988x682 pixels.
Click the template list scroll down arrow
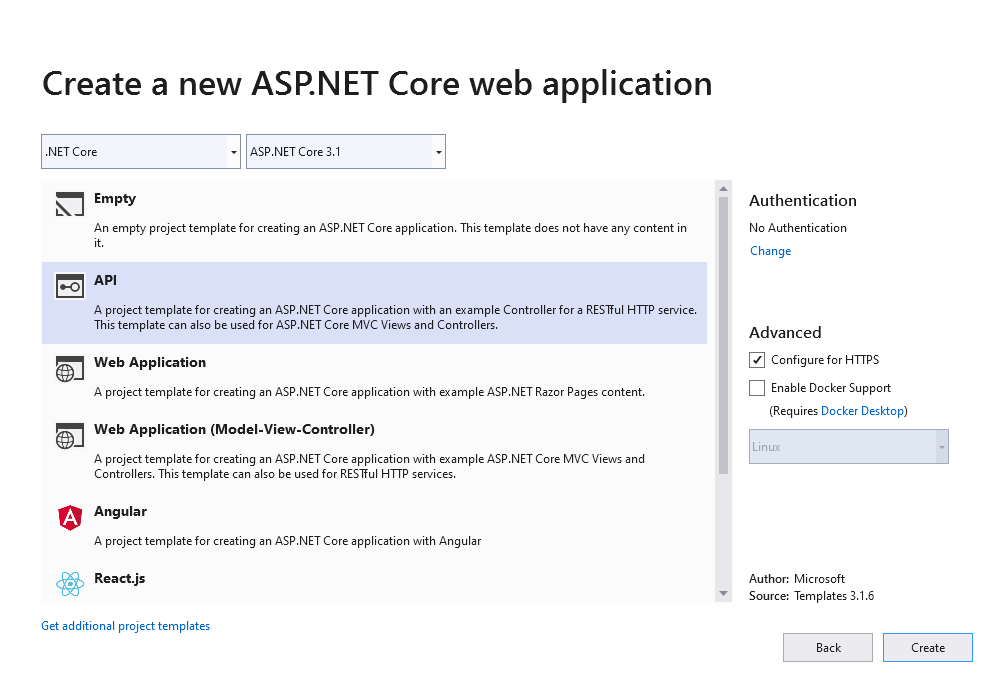pos(723,594)
